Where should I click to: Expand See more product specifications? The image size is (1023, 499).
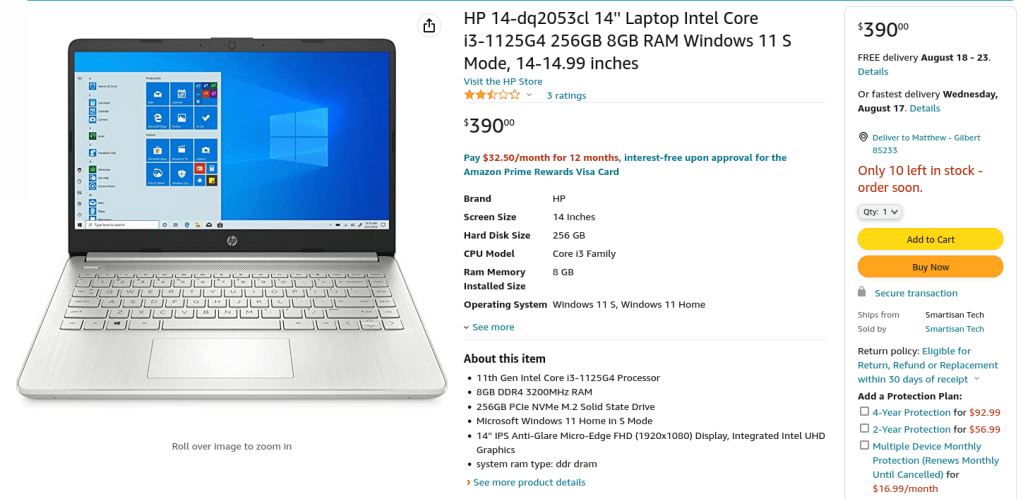(489, 327)
